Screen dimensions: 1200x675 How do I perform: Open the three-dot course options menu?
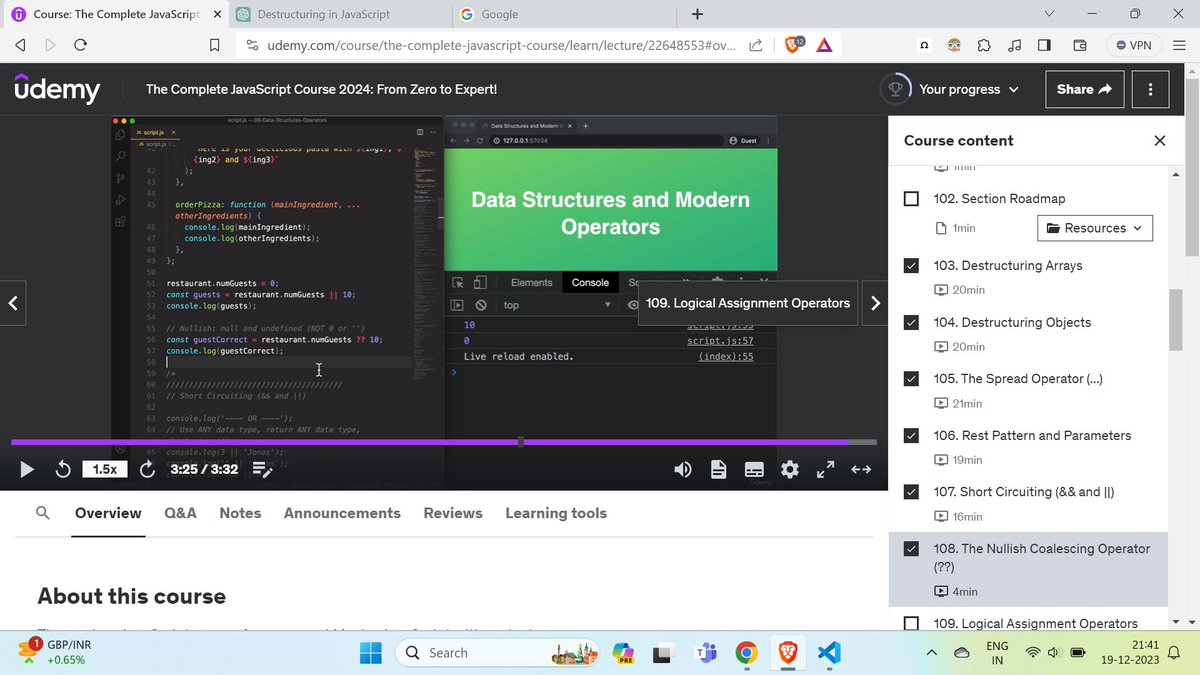pos(1151,89)
